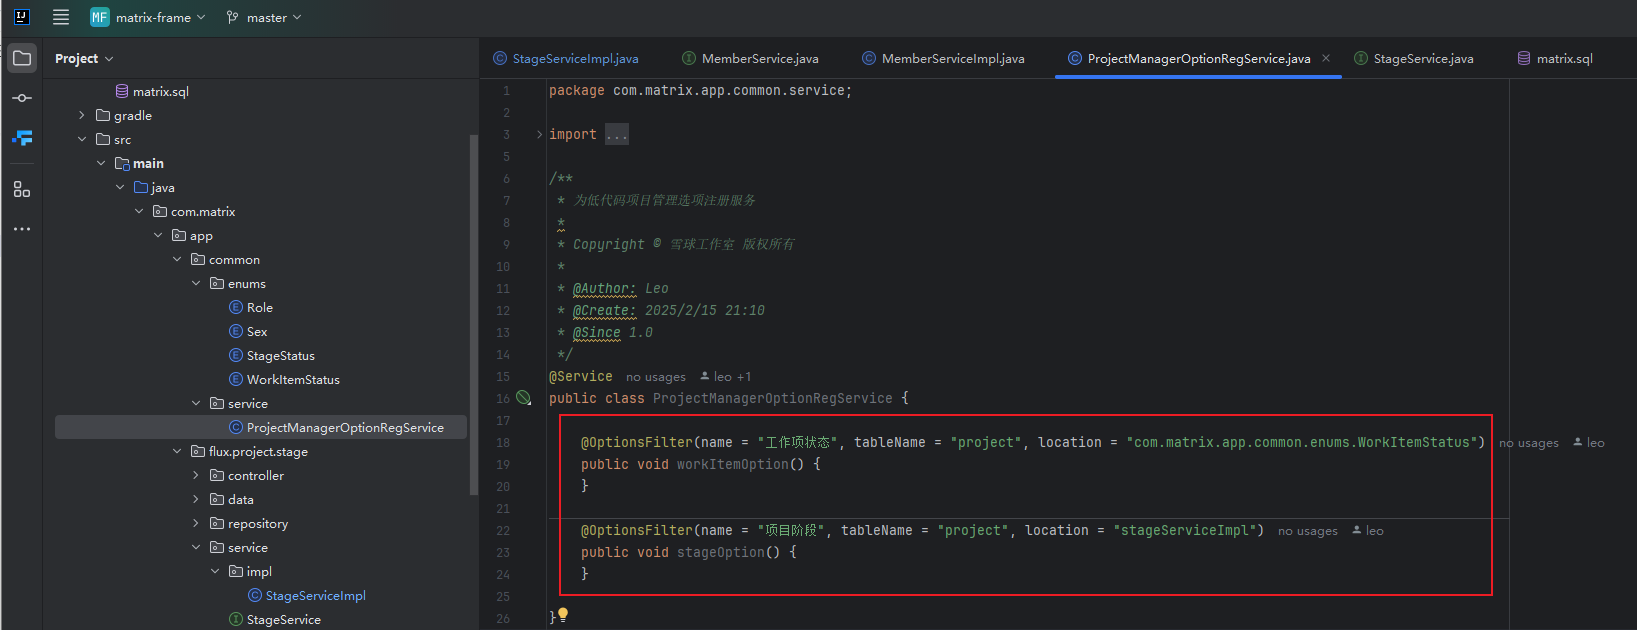Image resolution: width=1637 pixels, height=630 pixels.
Task: Collapse the impl package
Action: [215, 571]
